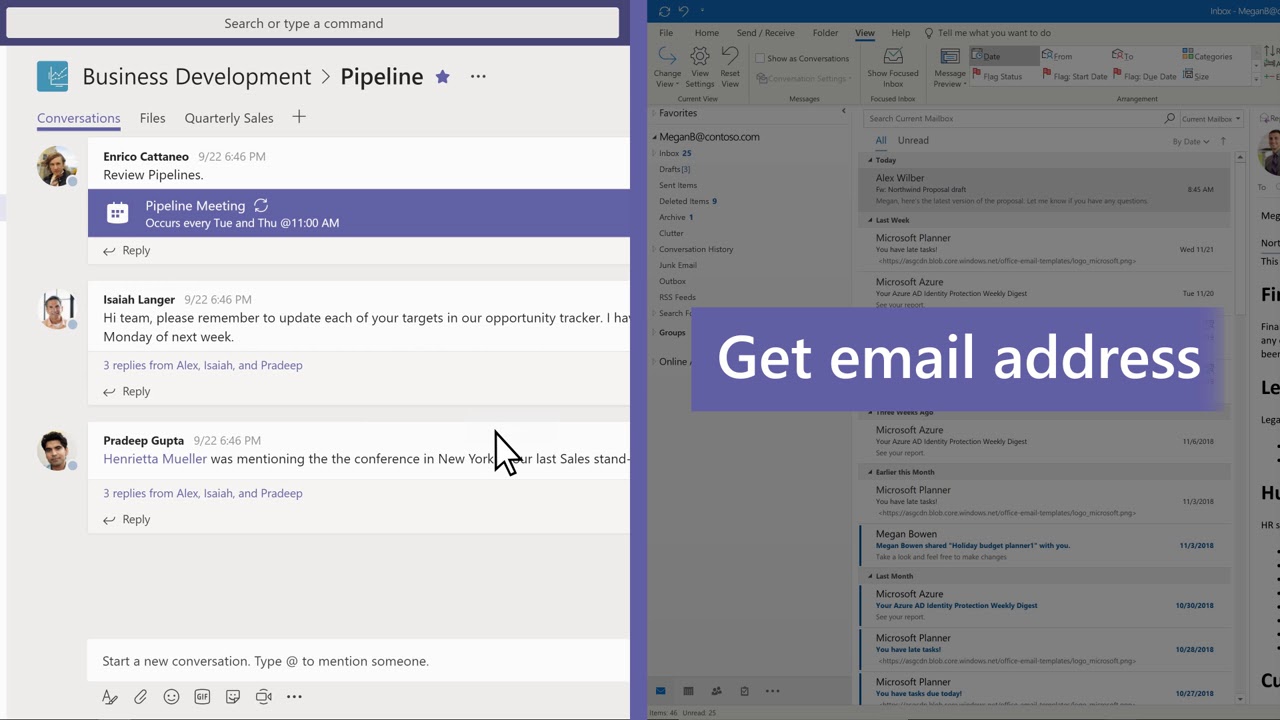Expand 3 replies under Isaiah Langer's post
The image size is (1280, 720).
coord(203,365)
